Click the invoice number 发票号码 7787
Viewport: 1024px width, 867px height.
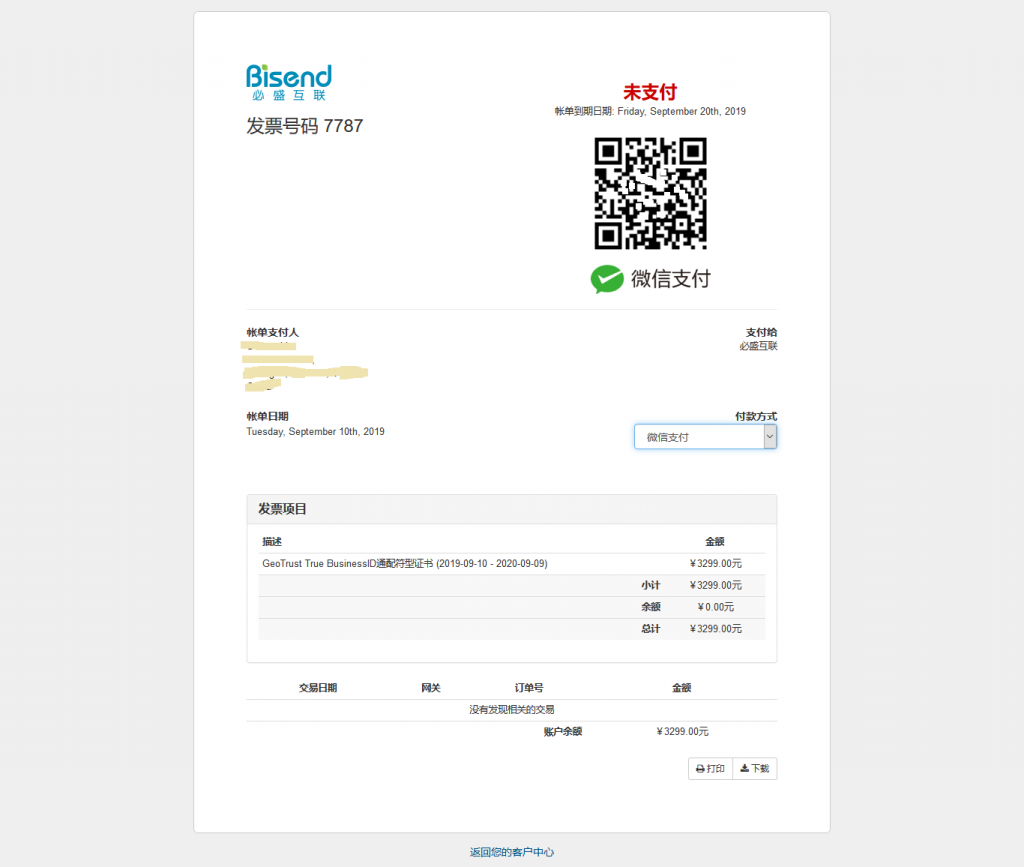(x=304, y=125)
